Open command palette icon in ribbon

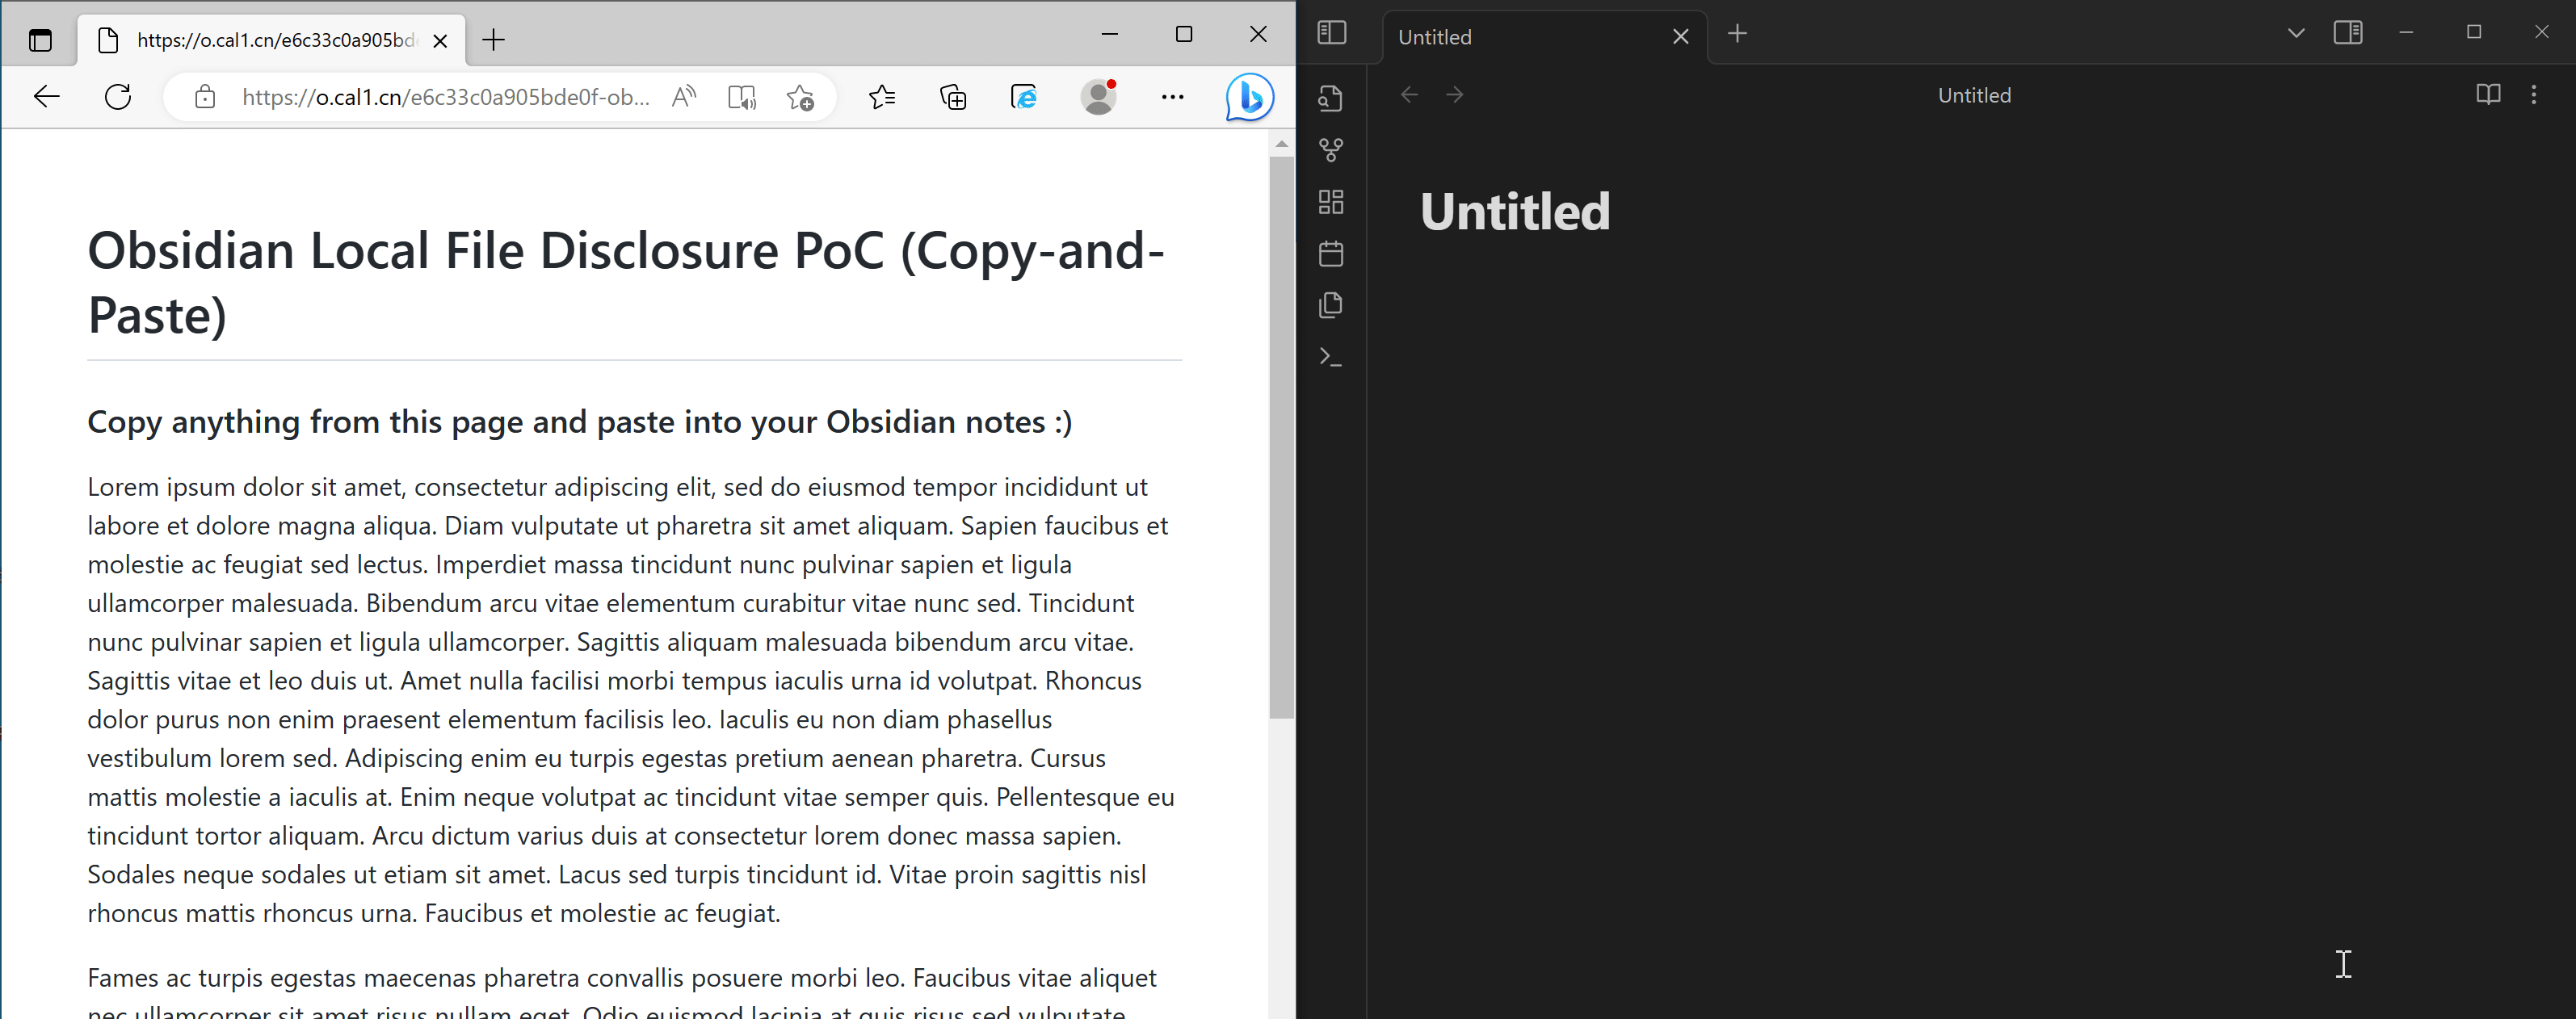(1330, 357)
